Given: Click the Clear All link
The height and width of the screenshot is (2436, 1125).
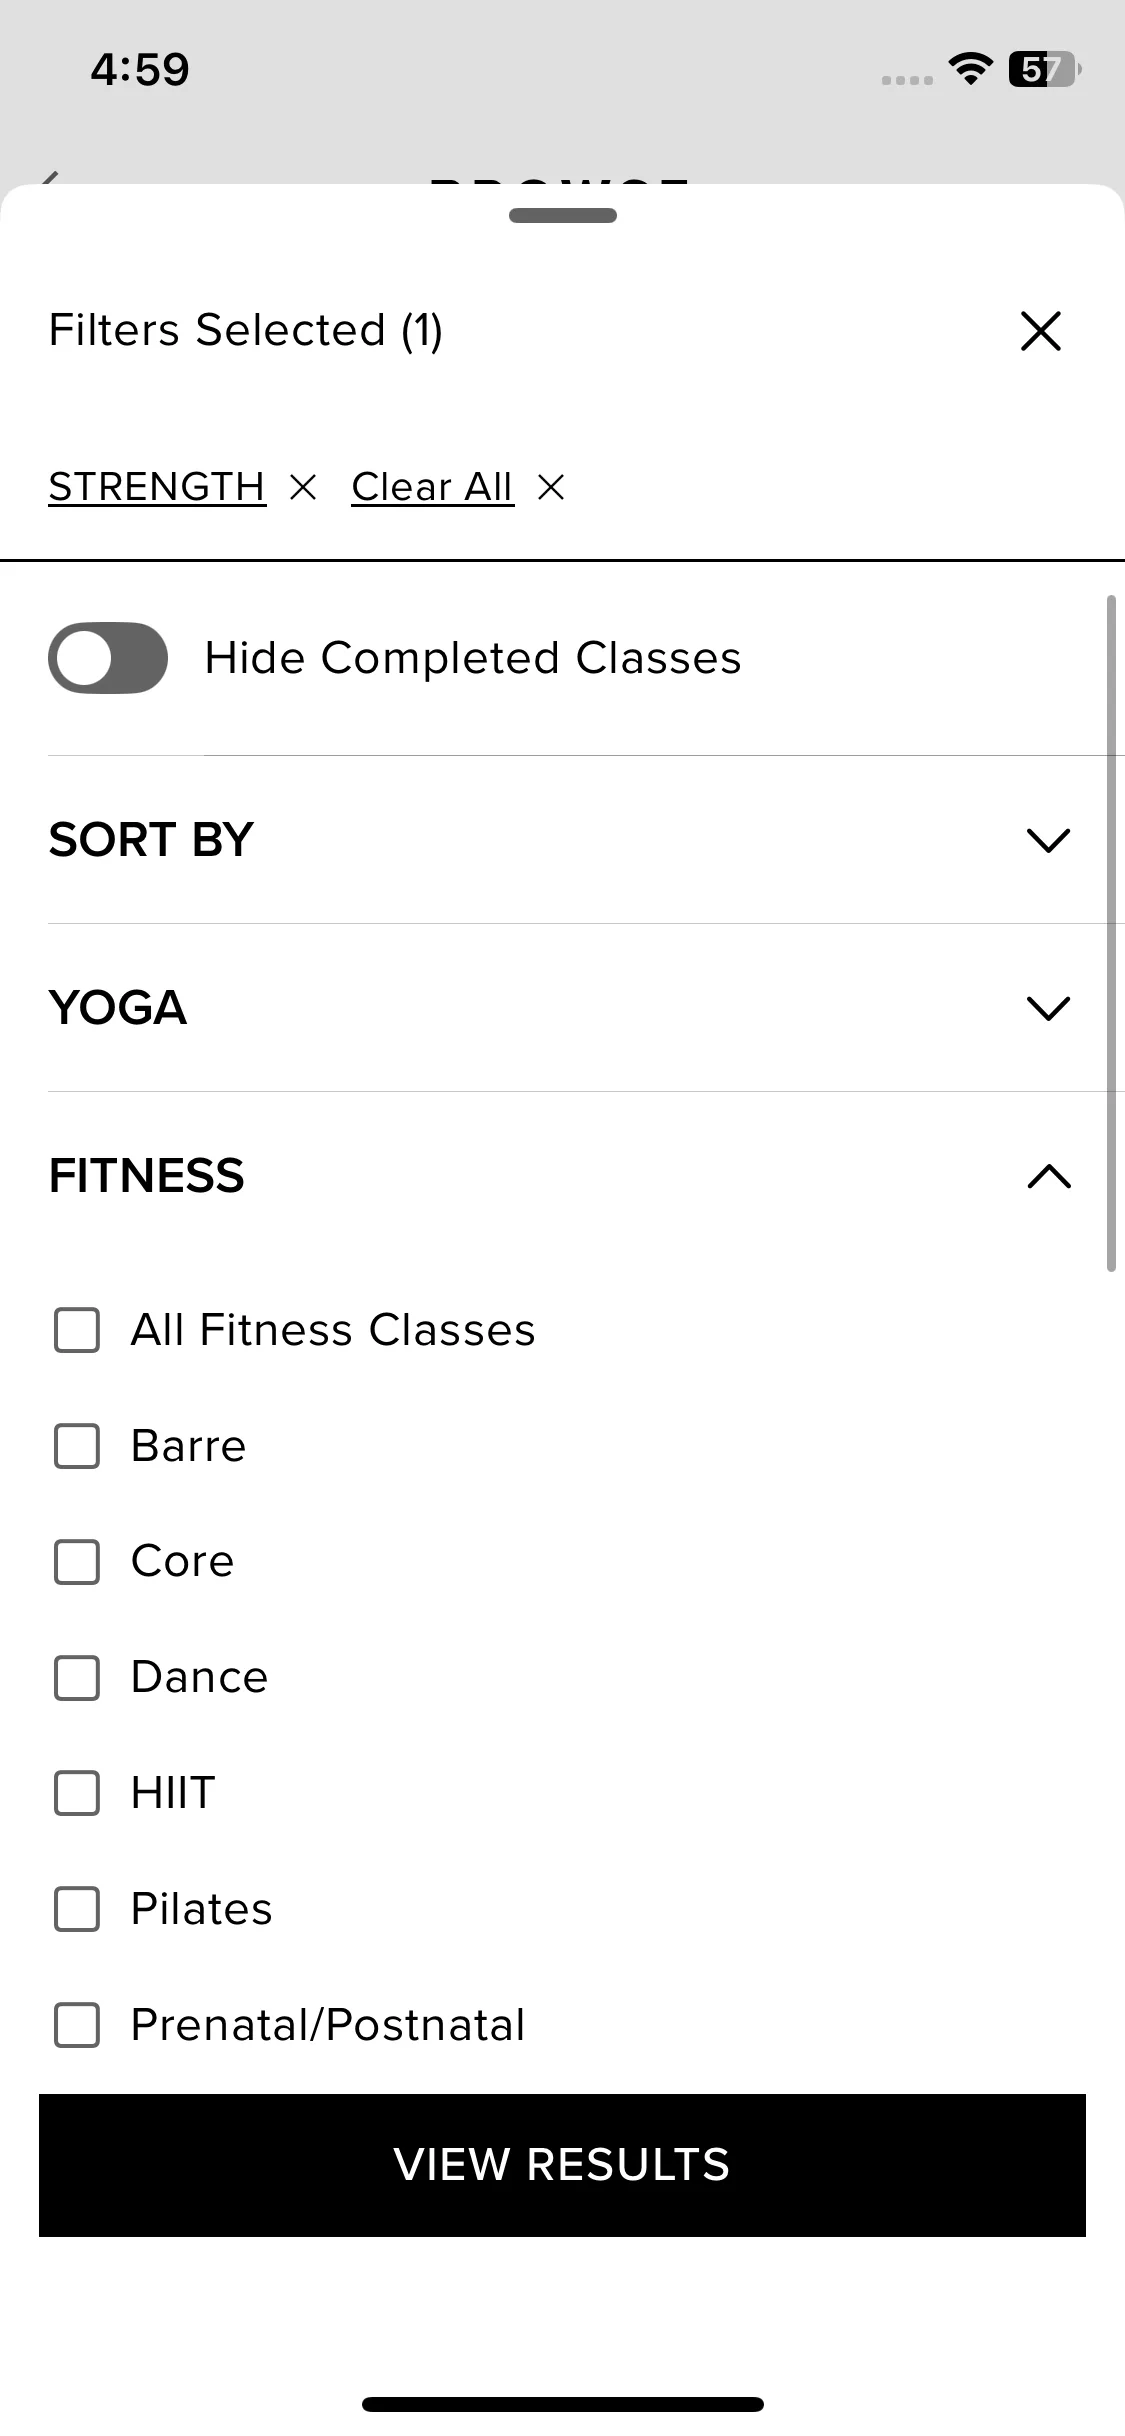Looking at the screenshot, I should [432, 487].
